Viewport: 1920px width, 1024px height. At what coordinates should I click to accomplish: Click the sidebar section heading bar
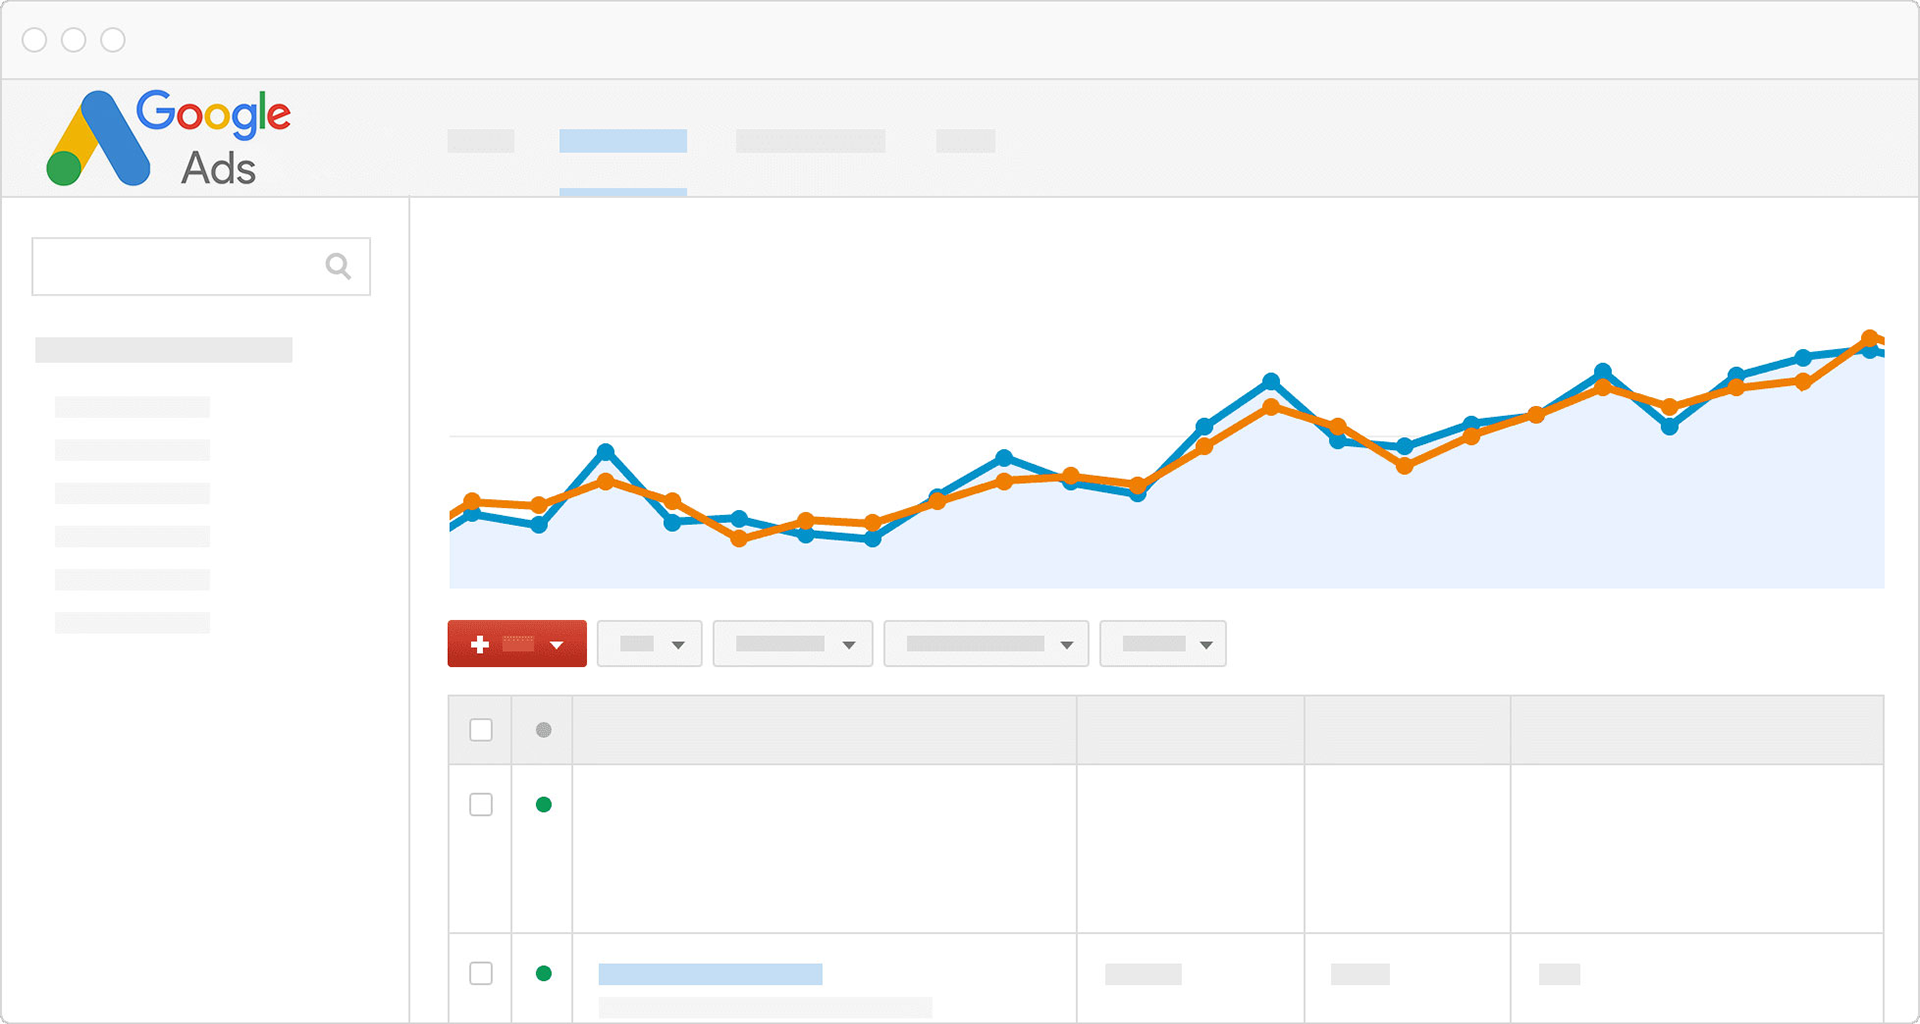coord(164,350)
